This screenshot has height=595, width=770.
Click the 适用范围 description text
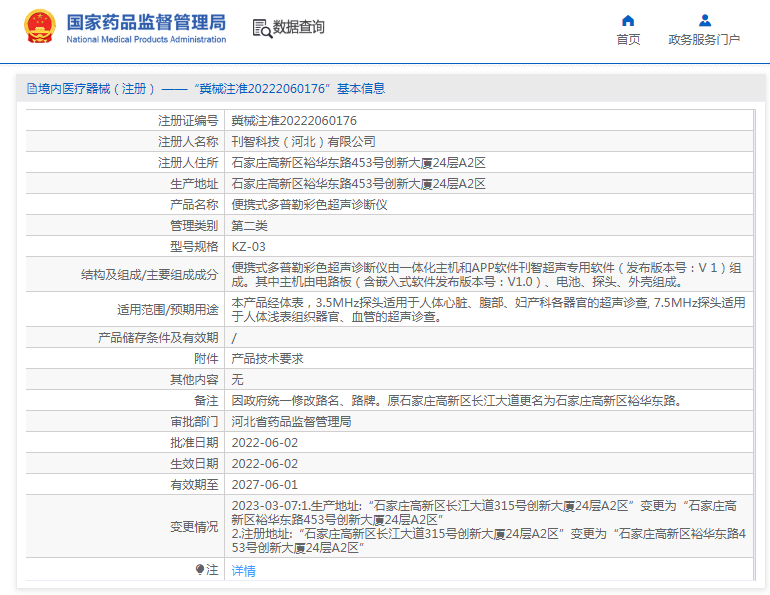point(489,310)
